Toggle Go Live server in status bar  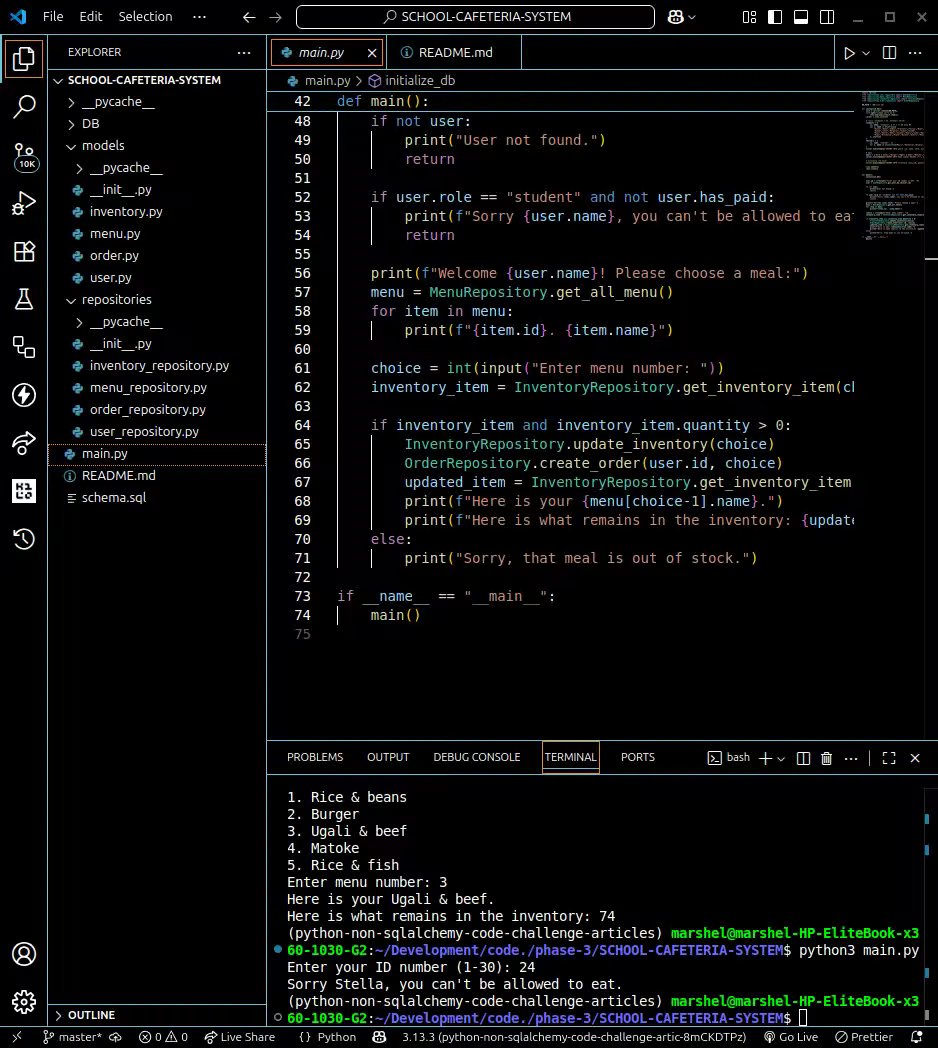tap(791, 1037)
